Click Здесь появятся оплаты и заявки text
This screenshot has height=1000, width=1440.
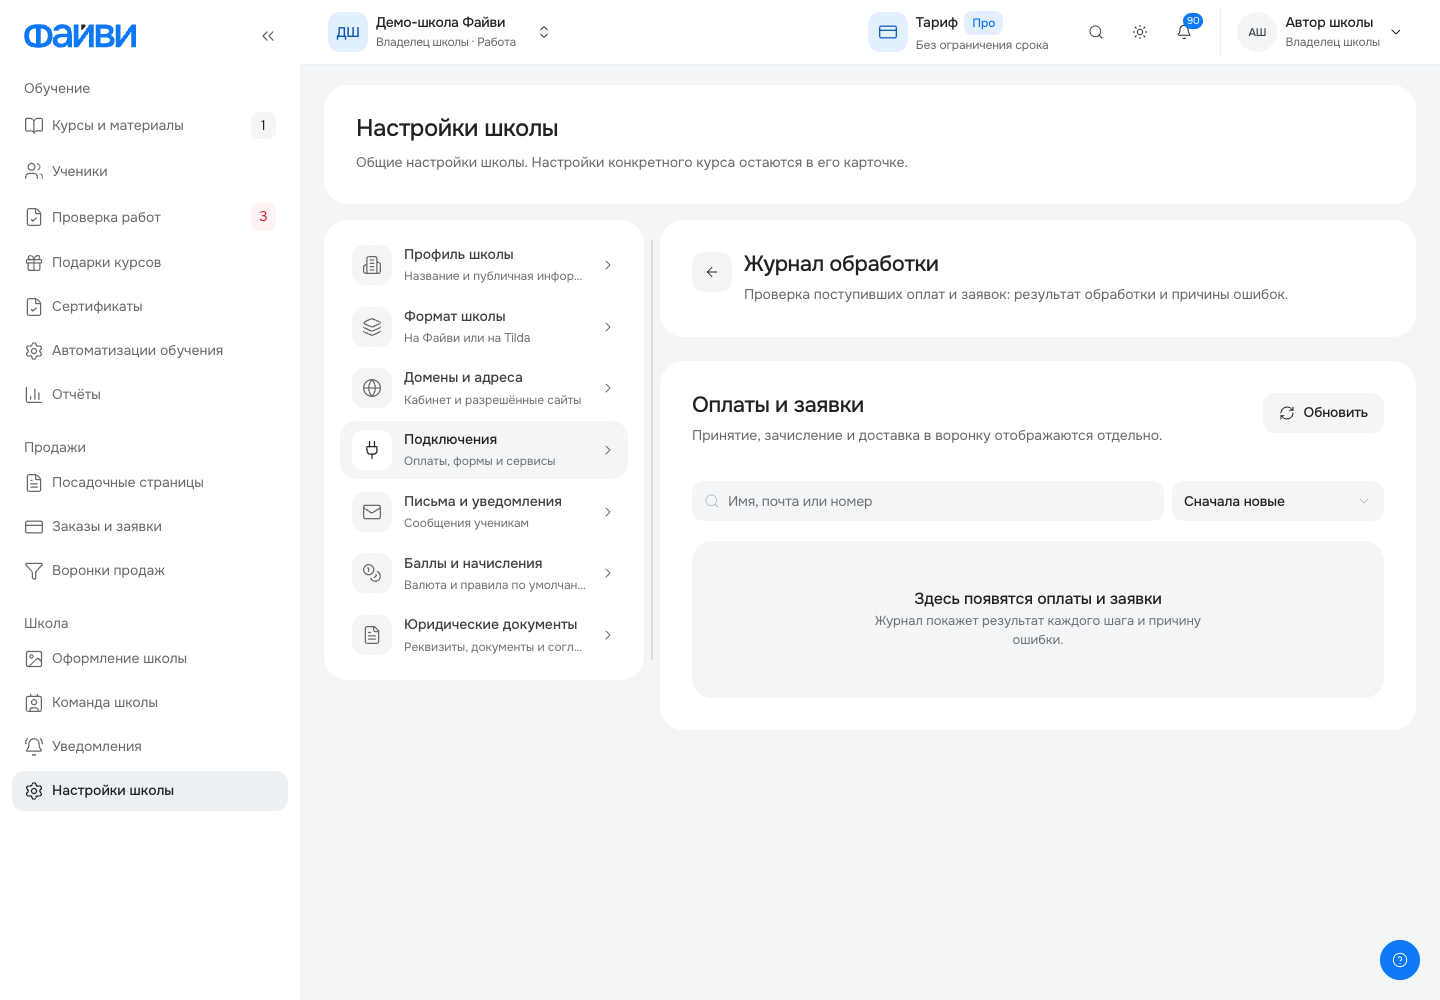coord(1038,599)
